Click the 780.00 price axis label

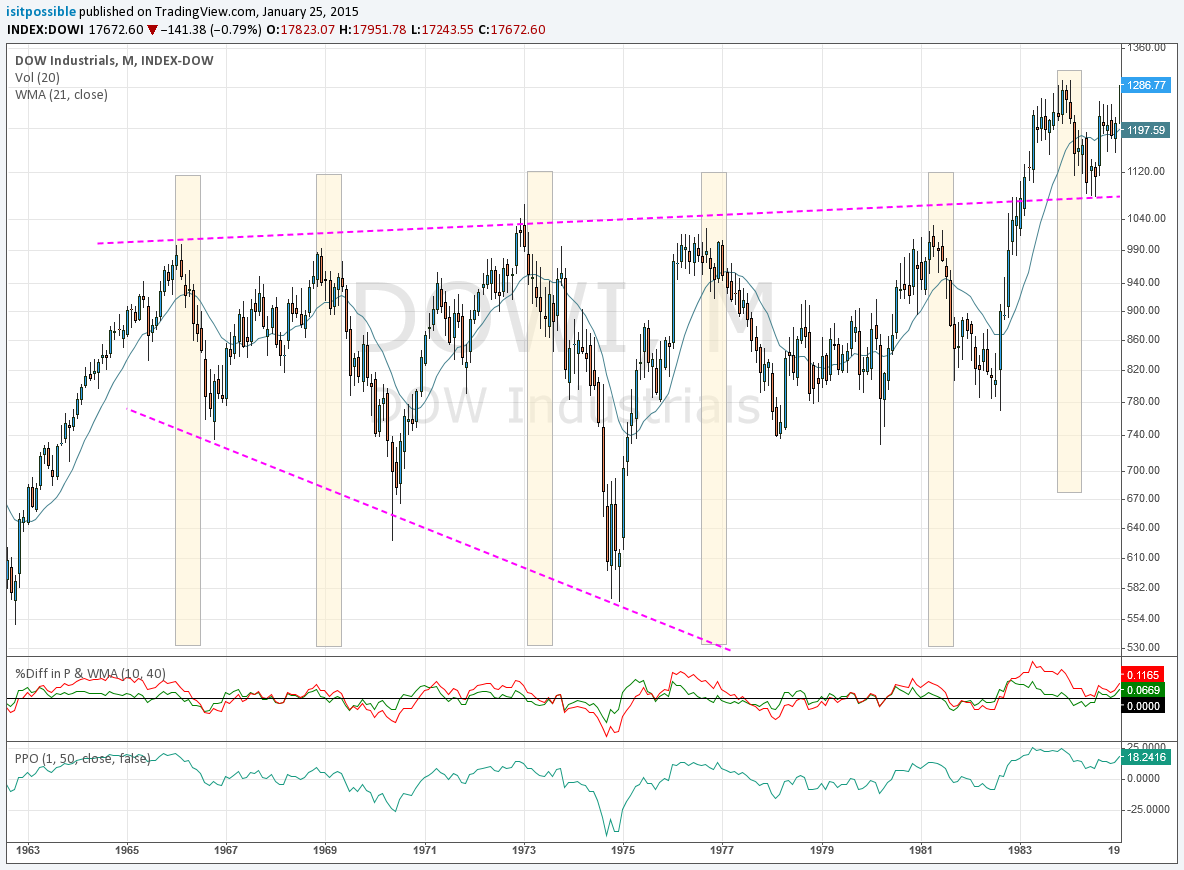1143,401
